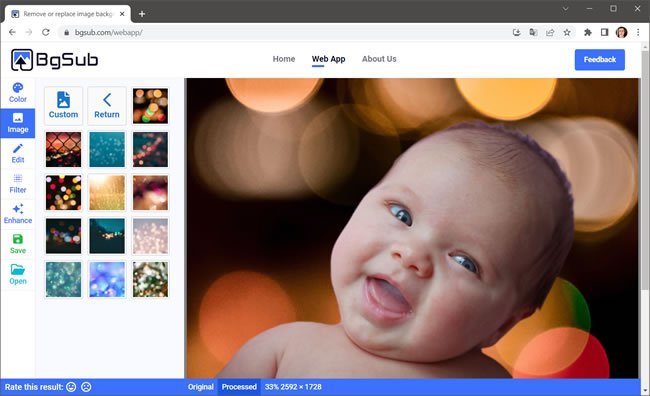Rate result with sad frown face

pos(86,387)
